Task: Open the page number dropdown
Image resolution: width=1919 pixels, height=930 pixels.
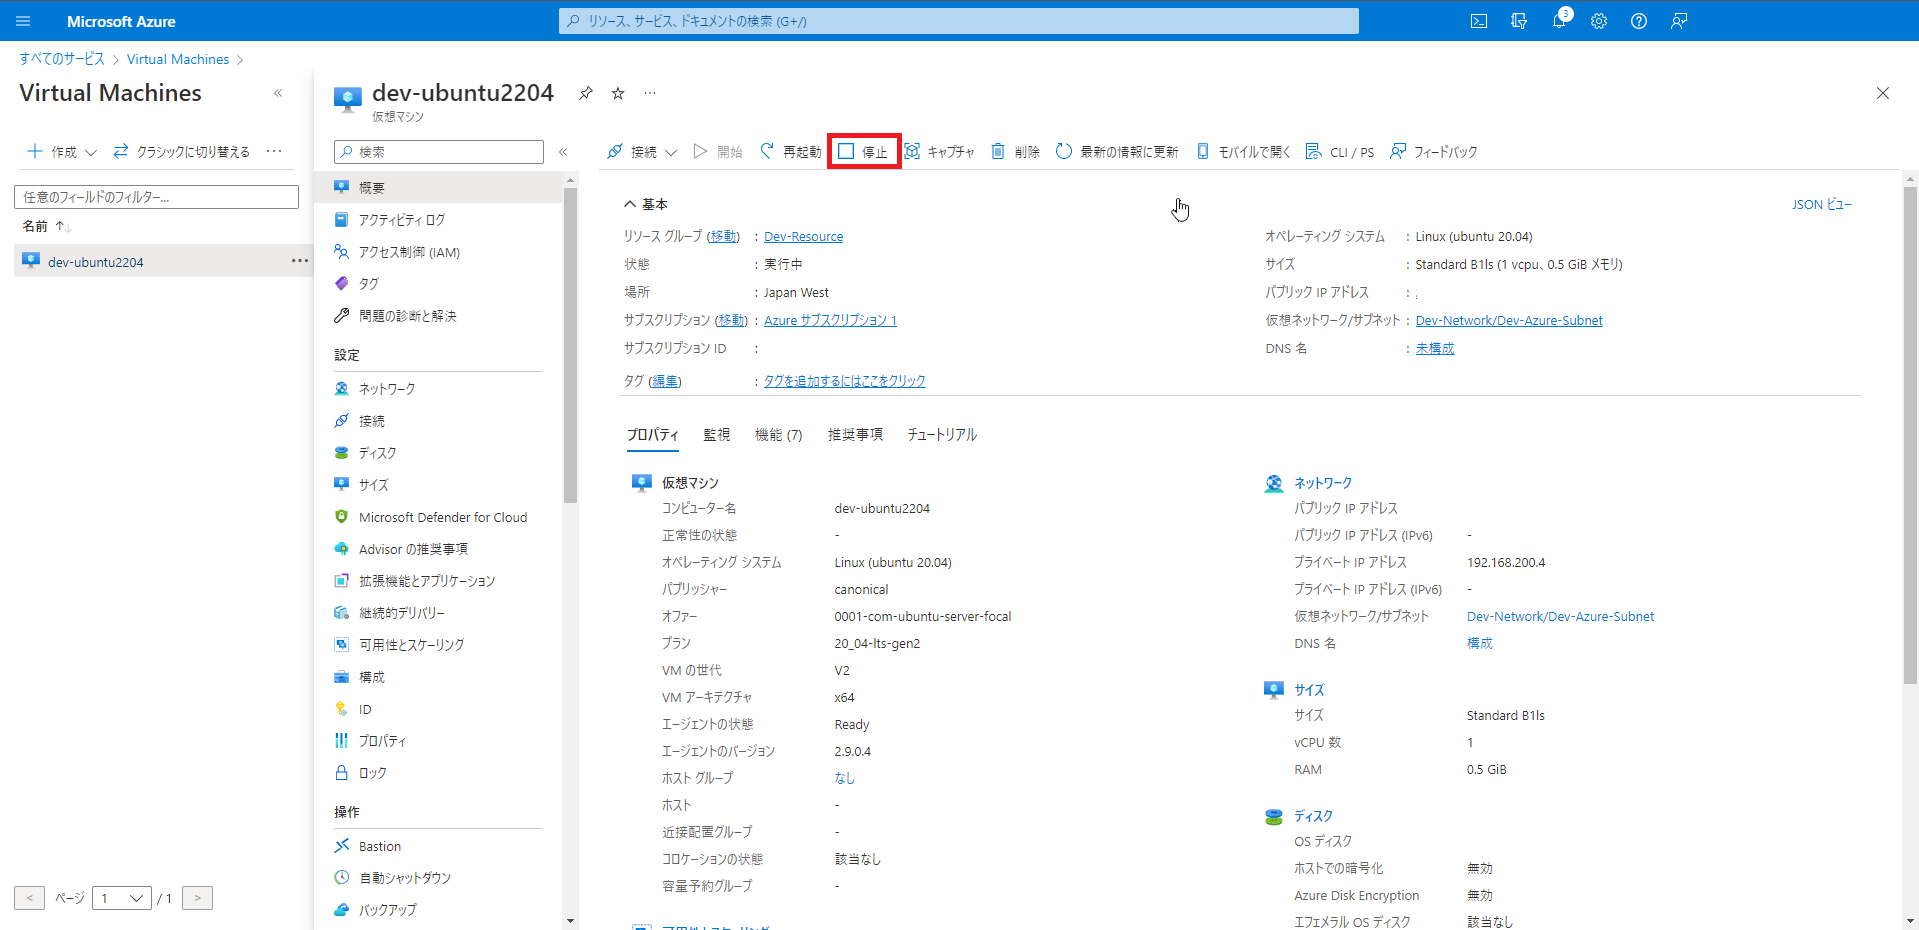Action: [122, 898]
